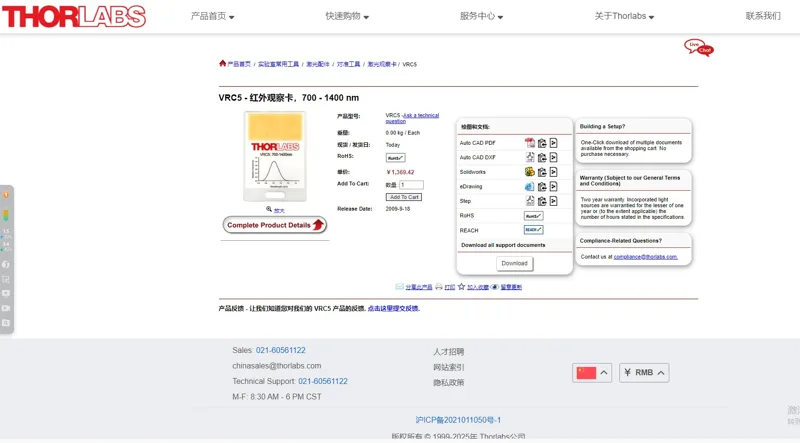Expand the 服务中心 menu
The width and height of the screenshot is (800, 443).
pyautogui.click(x=481, y=16)
